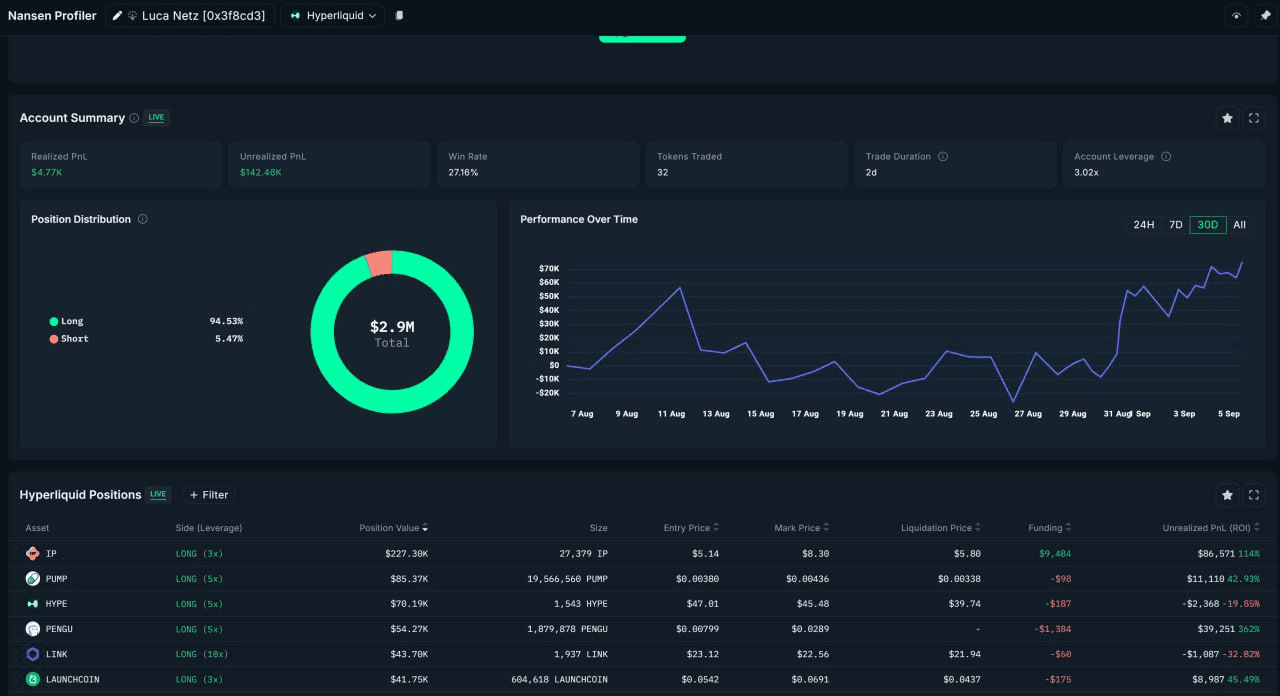The width and height of the screenshot is (1280, 696).
Task: Click the PUMP token icon
Action: (32, 579)
